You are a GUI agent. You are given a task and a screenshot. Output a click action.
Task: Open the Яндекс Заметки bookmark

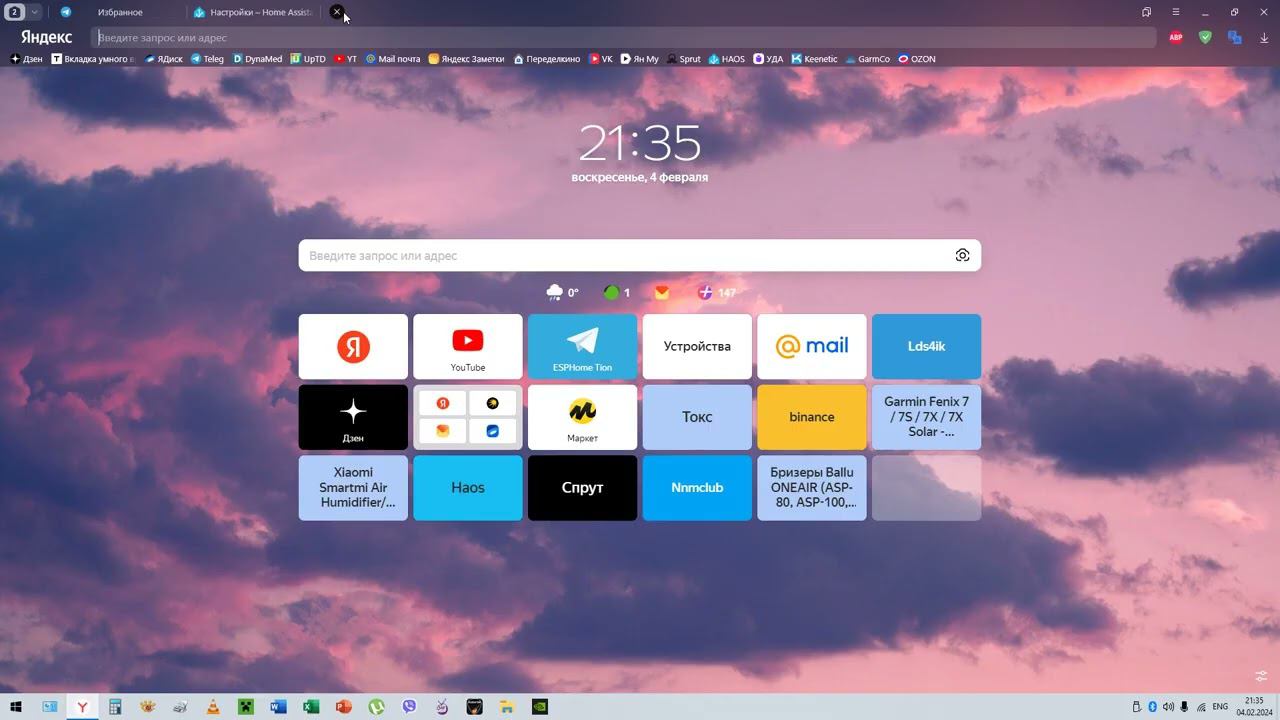(466, 59)
